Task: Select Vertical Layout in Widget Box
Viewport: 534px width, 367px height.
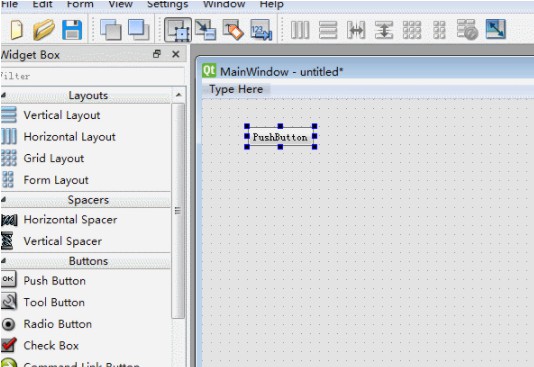Action: point(85,115)
